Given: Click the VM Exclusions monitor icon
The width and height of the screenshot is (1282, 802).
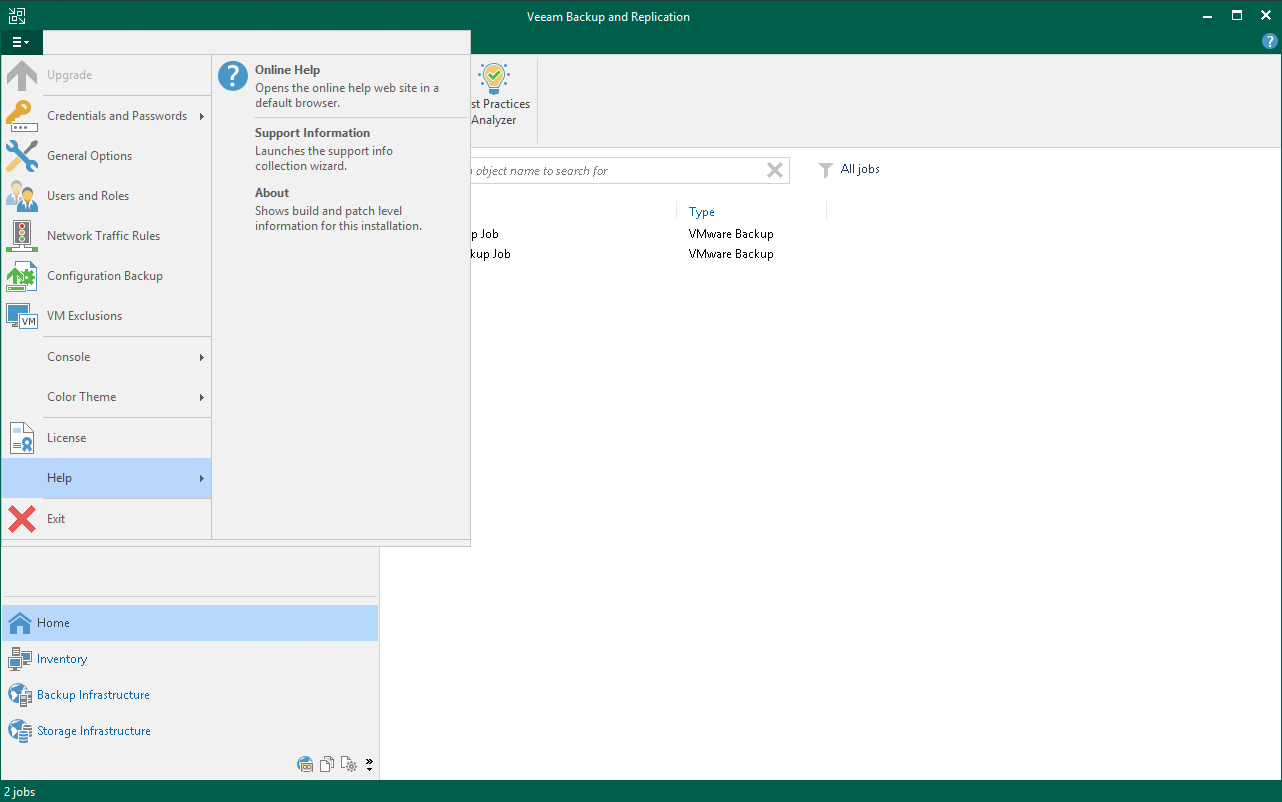Looking at the screenshot, I should pos(22,316).
